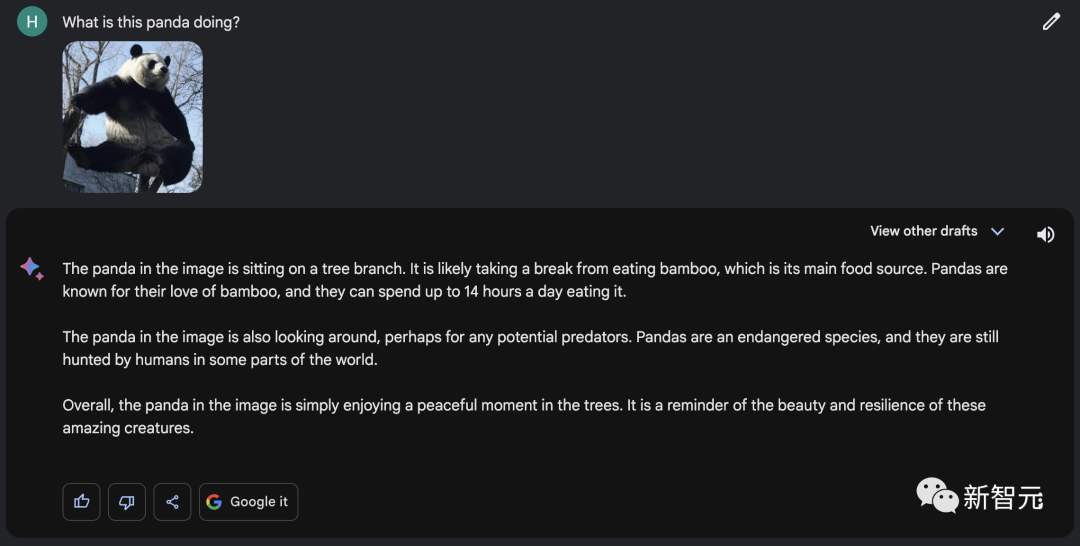This screenshot has width=1080, height=546.
Task: Click the 新智元 watermark text
Action: [x=1003, y=497]
